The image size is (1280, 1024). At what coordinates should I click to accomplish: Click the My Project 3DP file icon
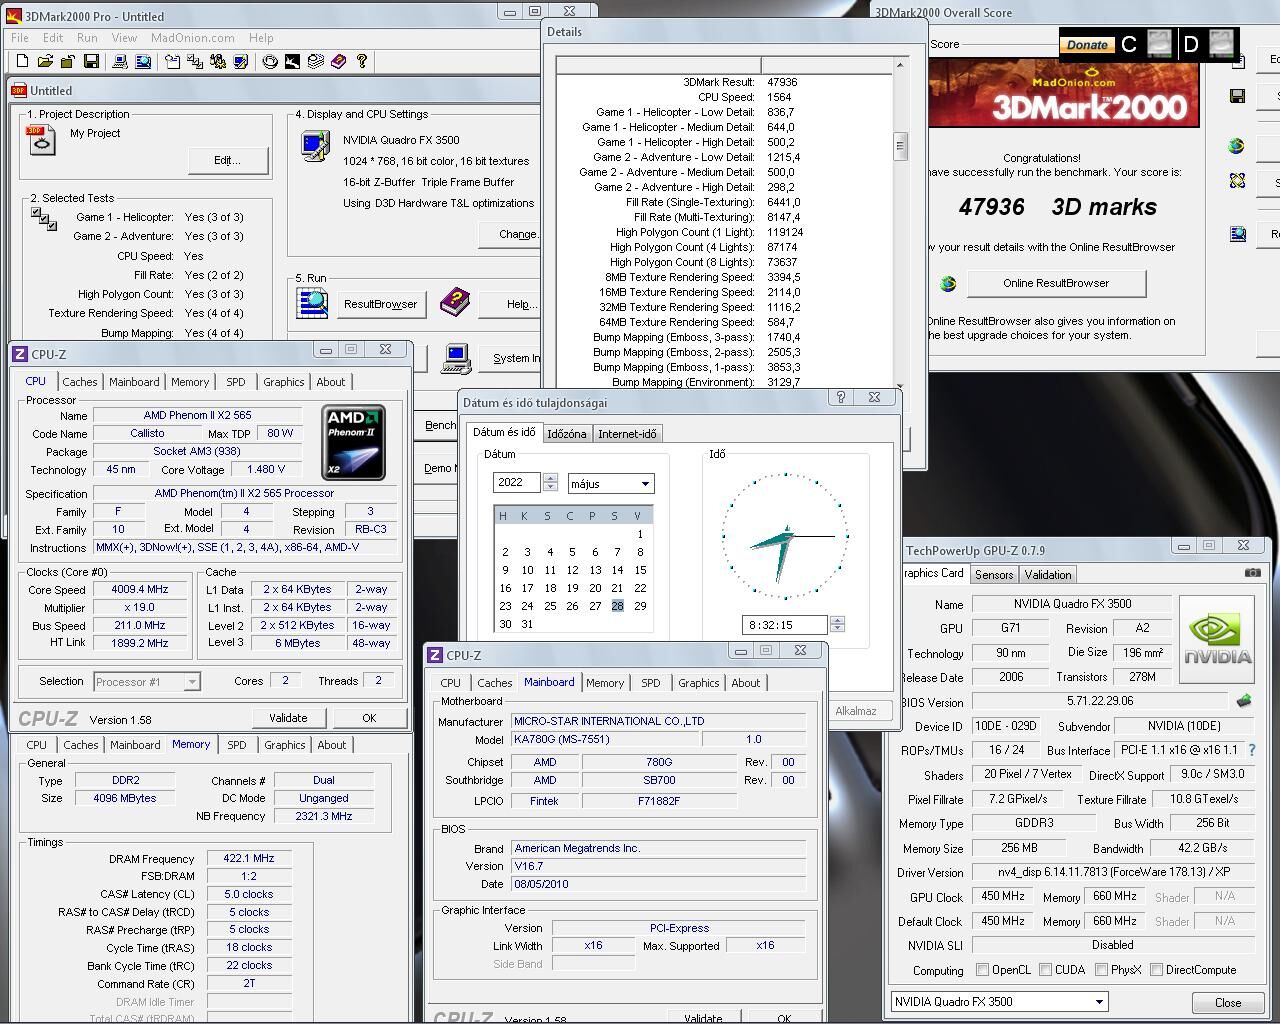(41, 140)
